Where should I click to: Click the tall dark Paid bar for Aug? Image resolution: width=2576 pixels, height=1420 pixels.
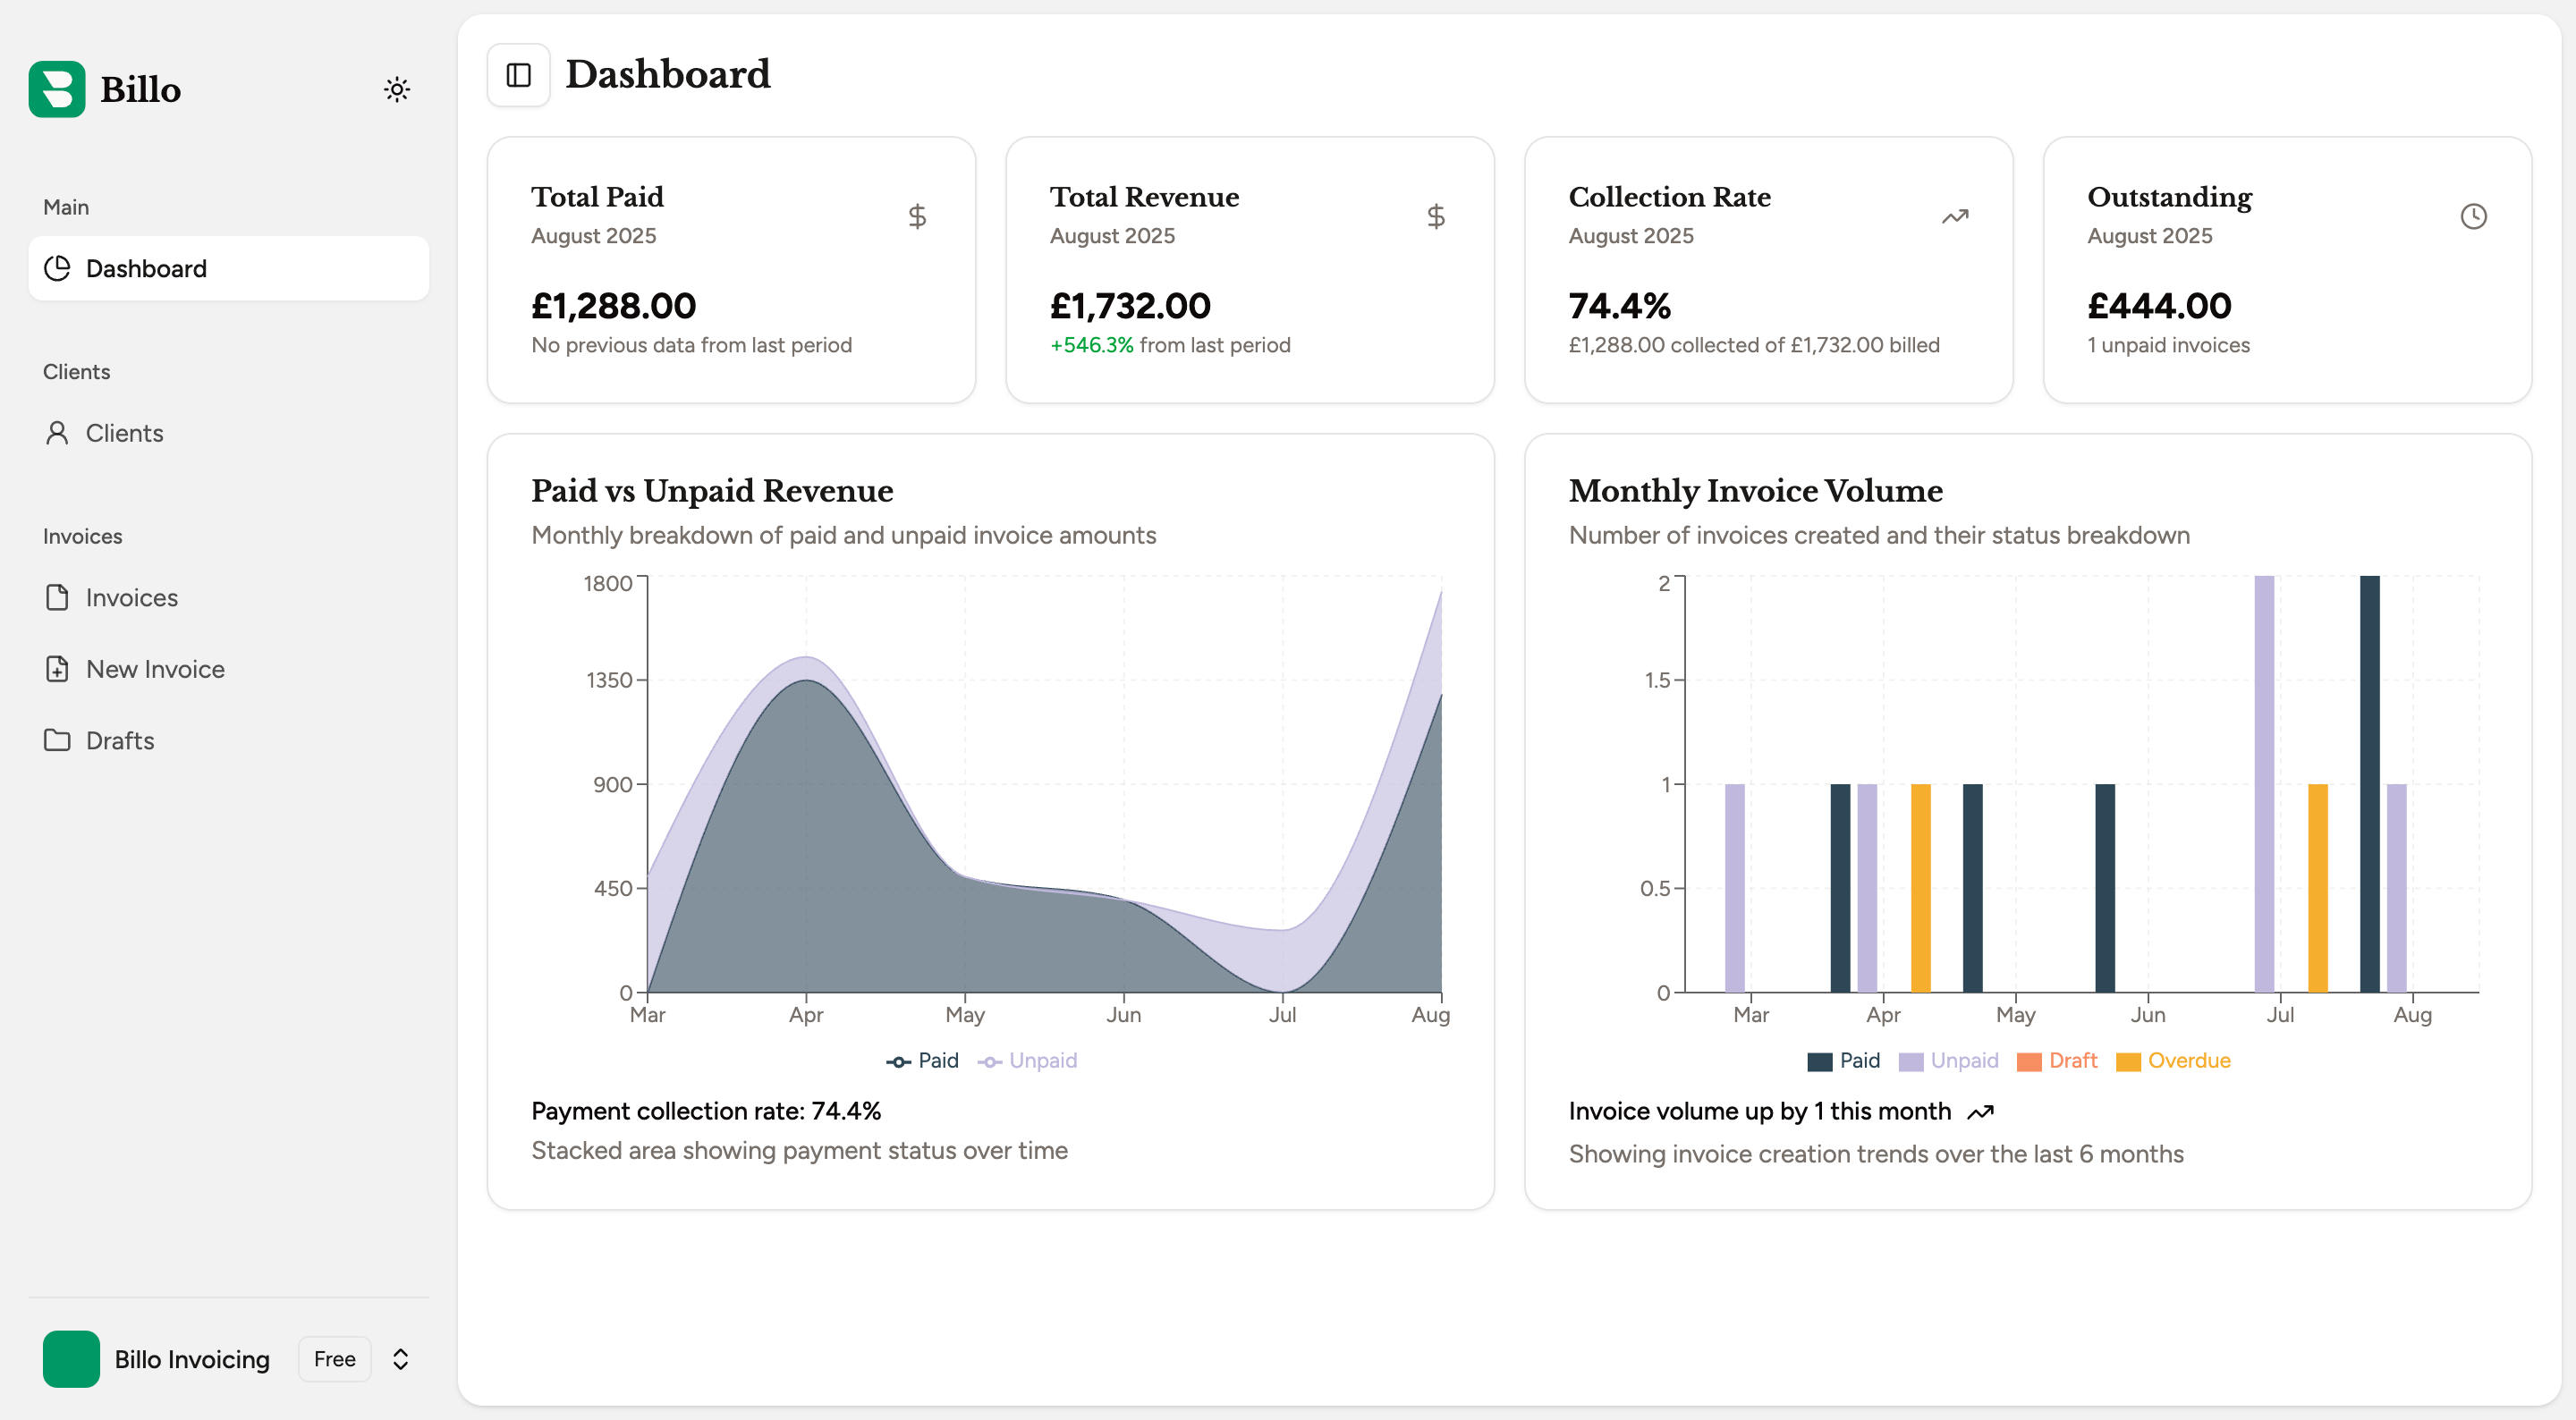click(x=2369, y=783)
